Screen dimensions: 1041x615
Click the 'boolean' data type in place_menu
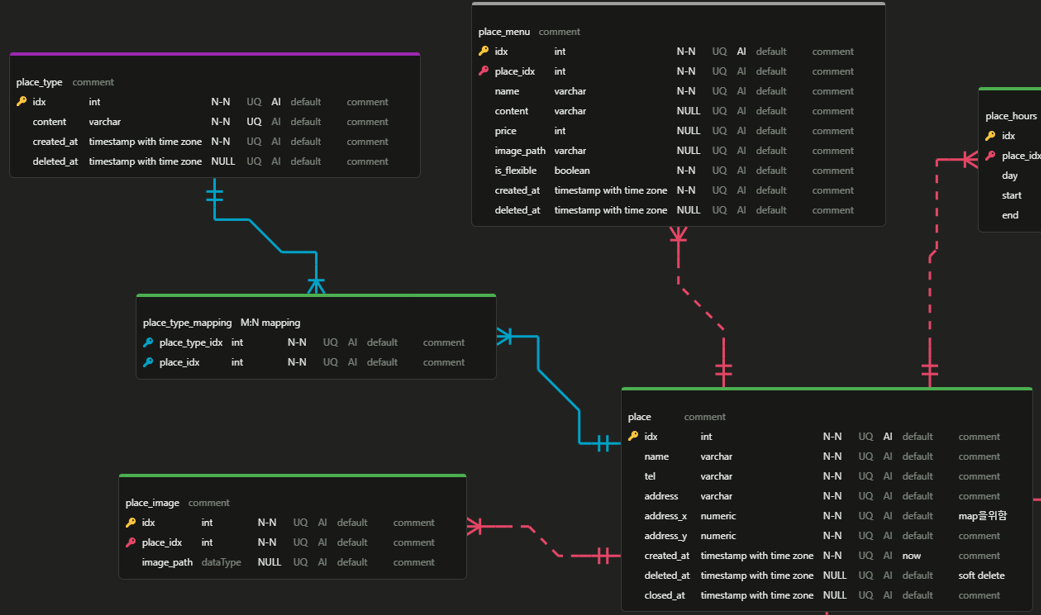pyautogui.click(x=572, y=171)
